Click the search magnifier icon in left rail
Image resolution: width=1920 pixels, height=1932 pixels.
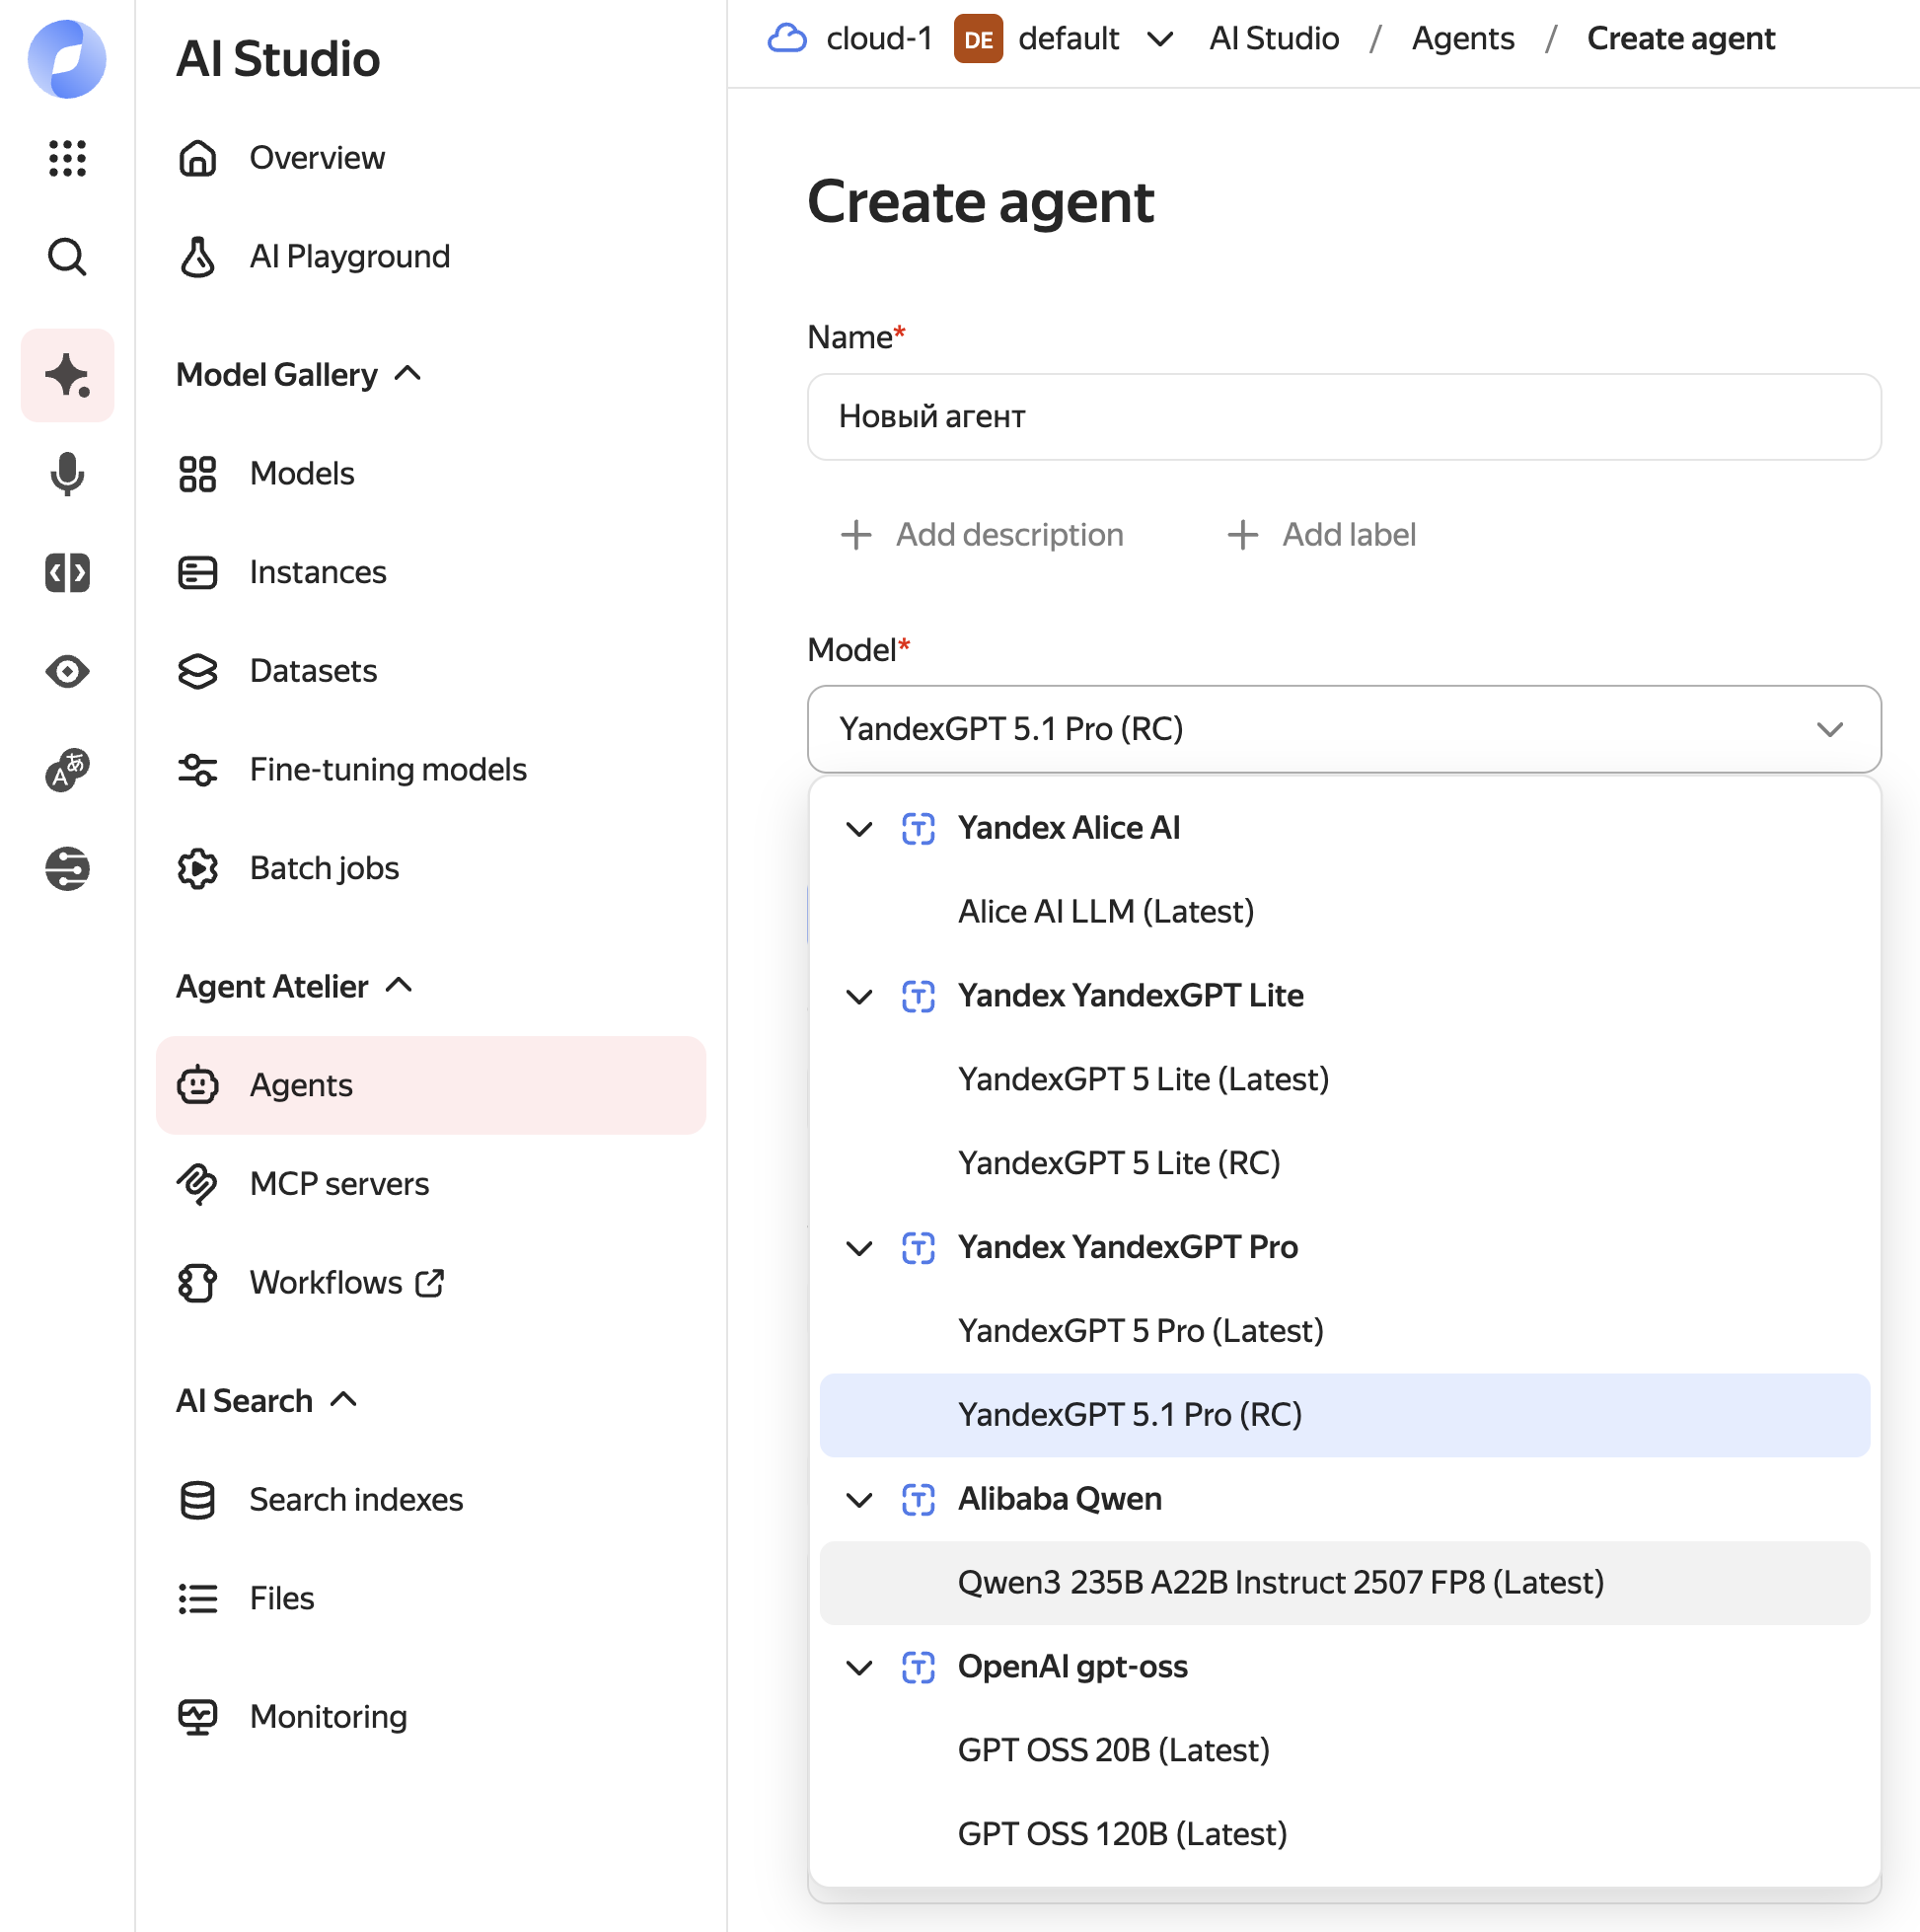coord(67,257)
